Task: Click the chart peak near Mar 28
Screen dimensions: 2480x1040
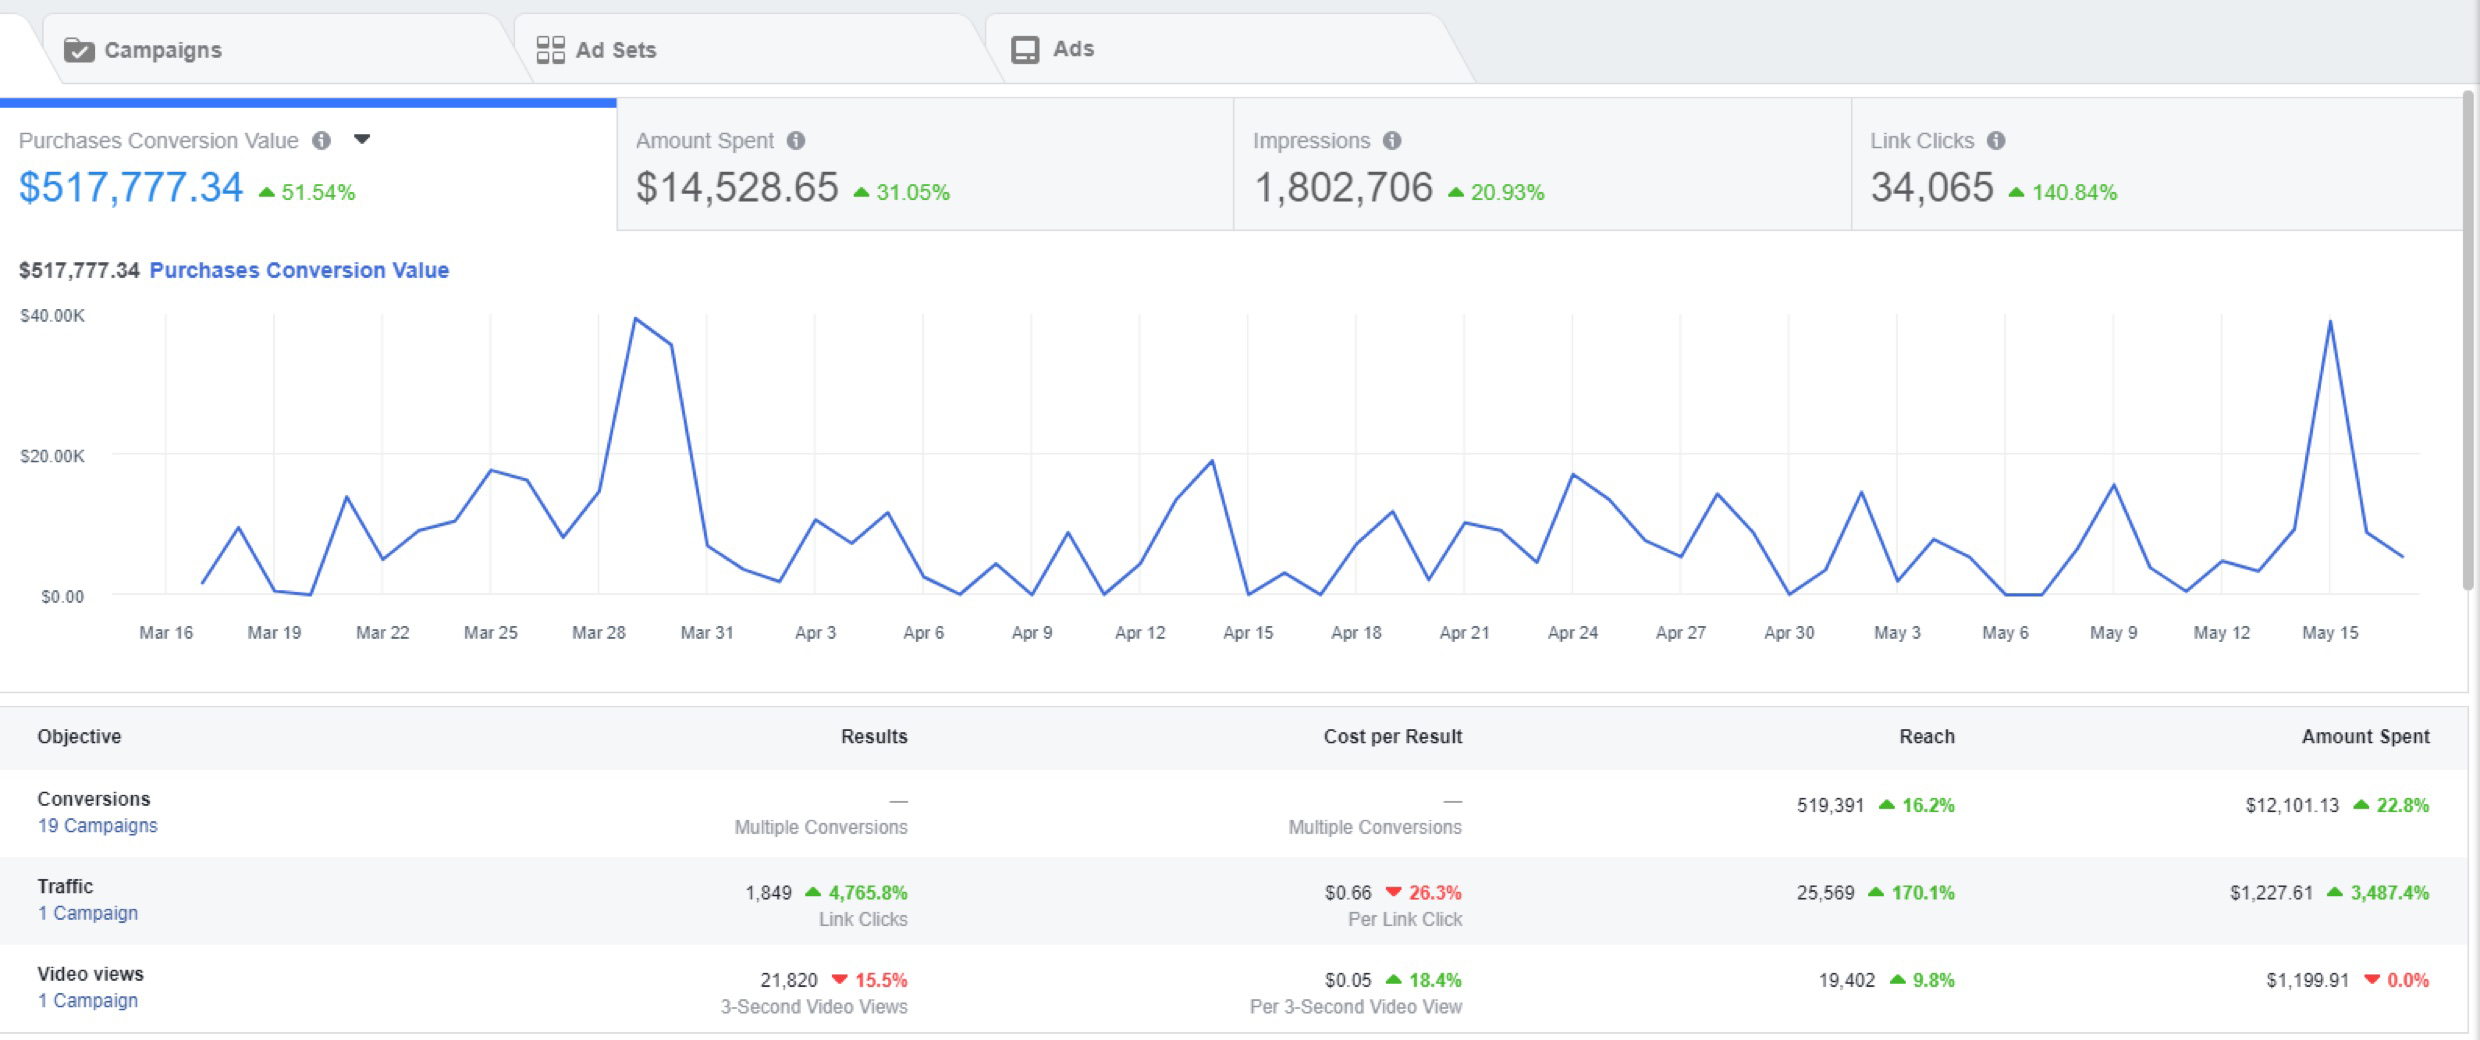Action: (635, 319)
